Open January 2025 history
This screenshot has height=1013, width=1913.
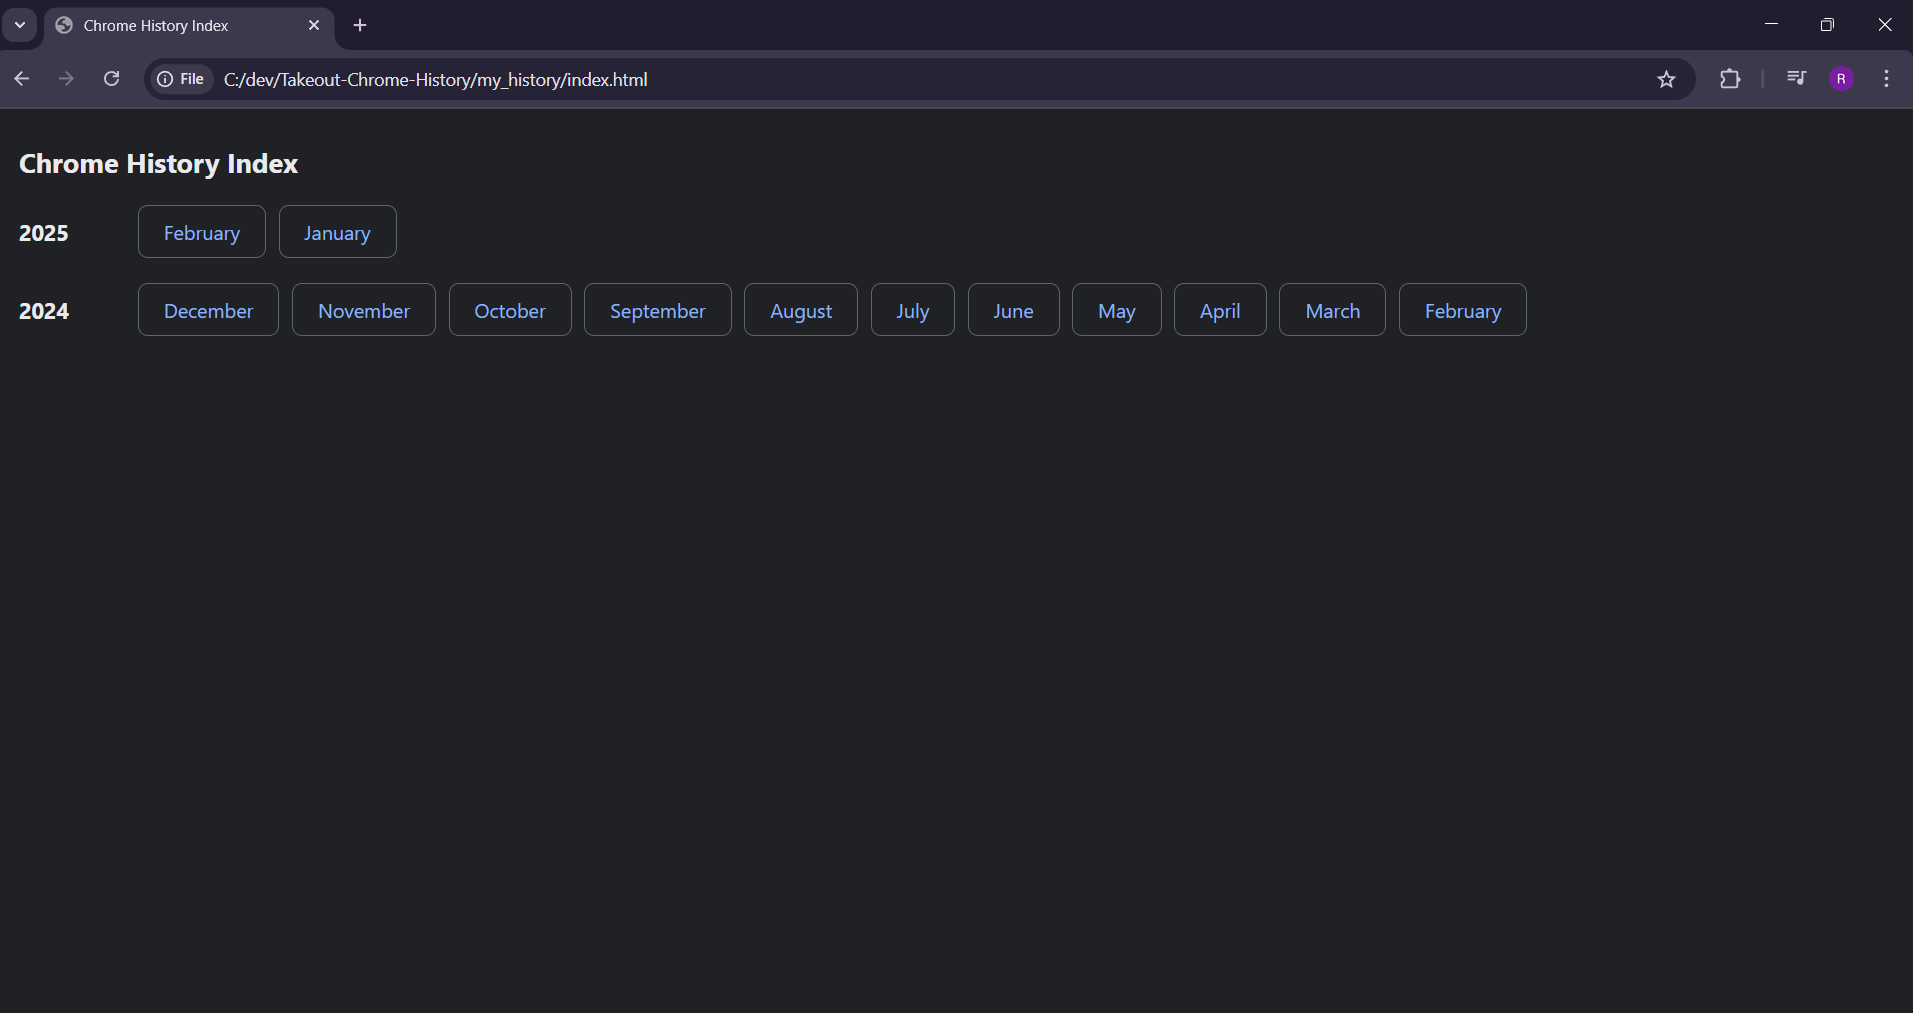(x=338, y=232)
